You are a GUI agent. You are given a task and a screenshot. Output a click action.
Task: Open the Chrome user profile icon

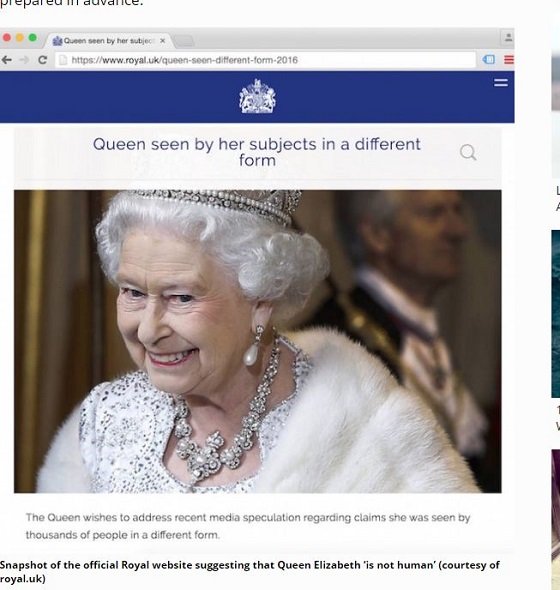(508, 37)
